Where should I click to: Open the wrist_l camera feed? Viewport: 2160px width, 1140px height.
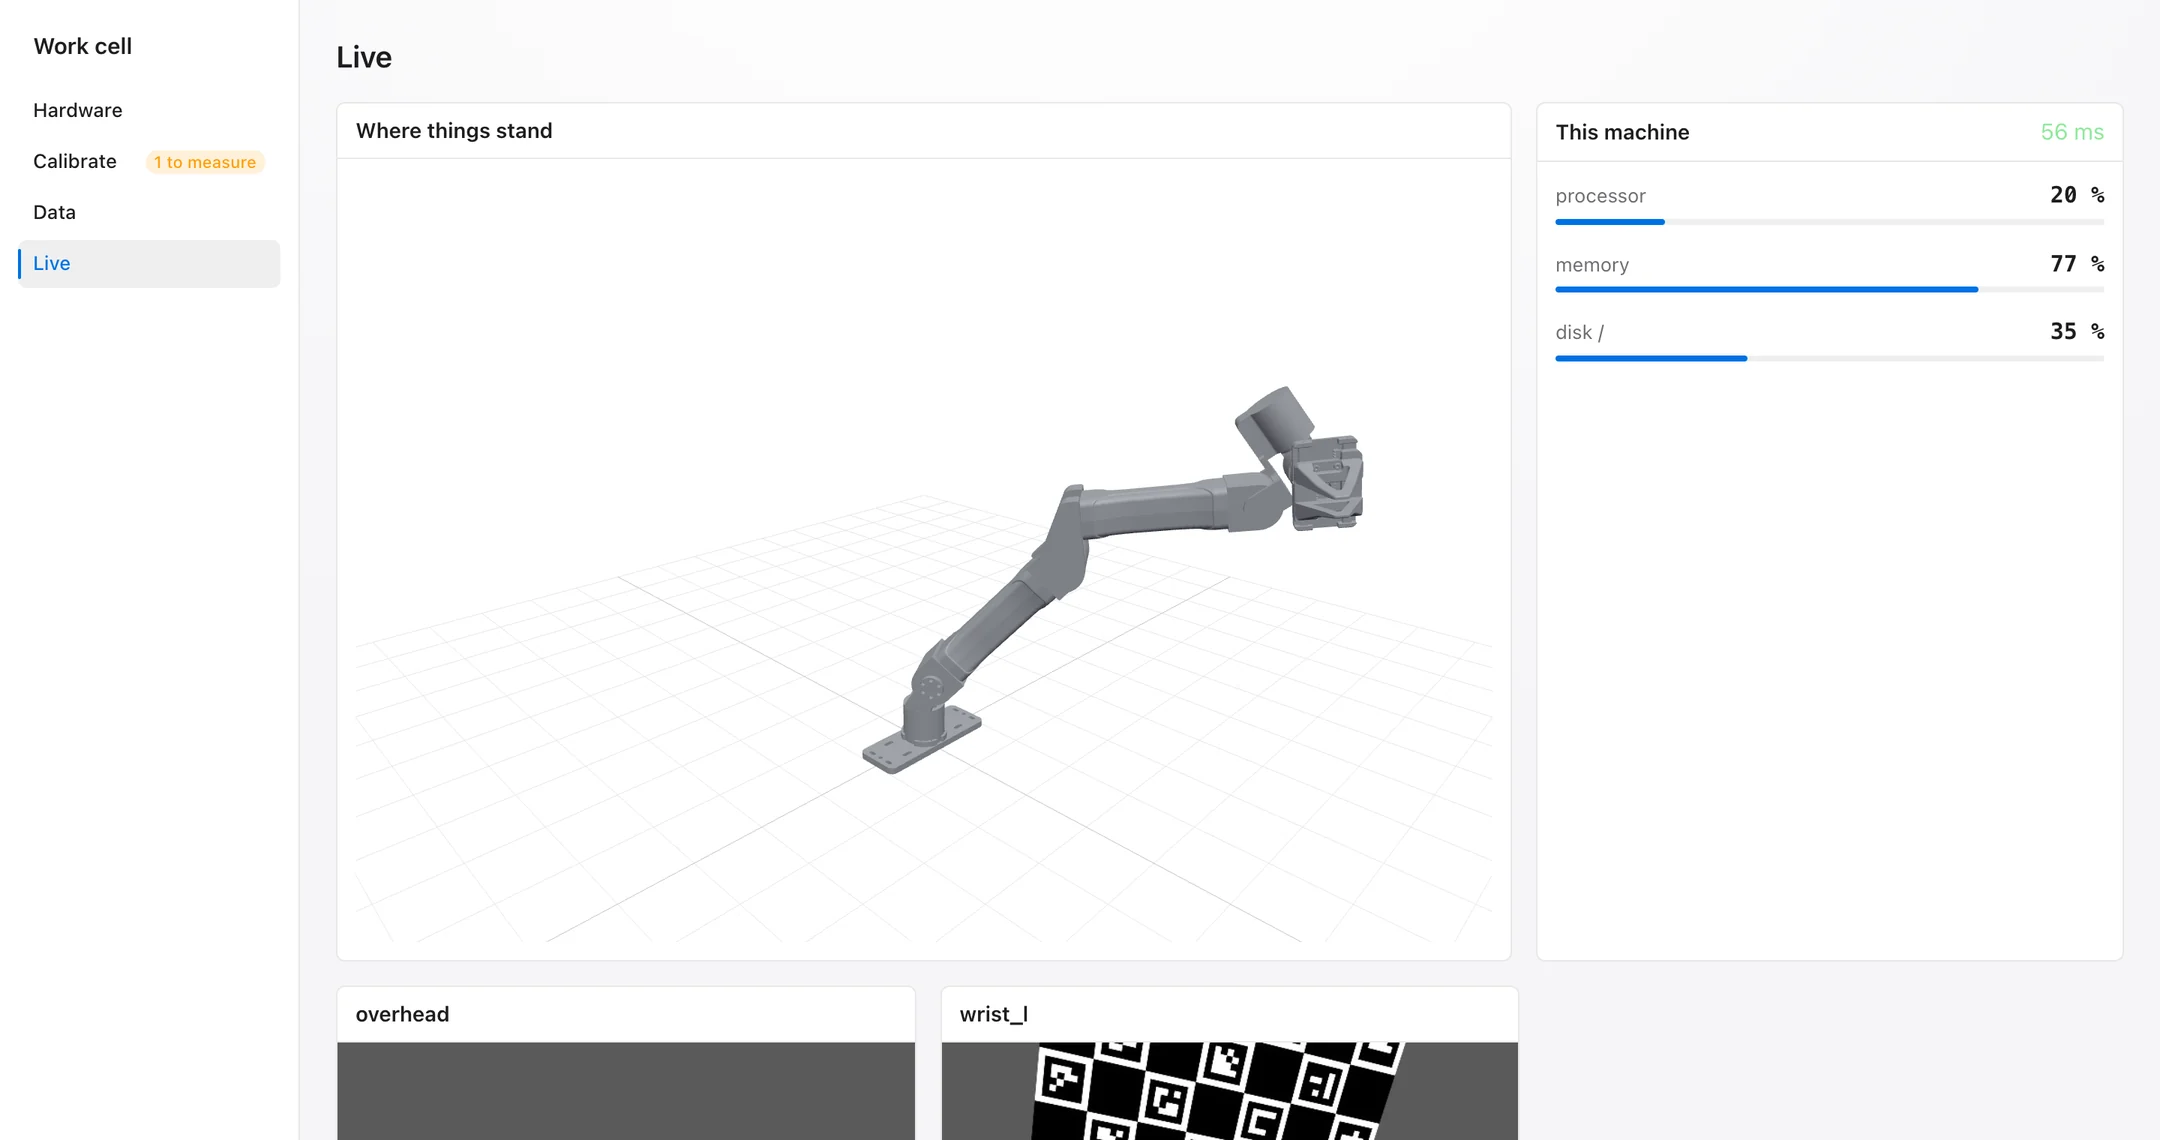pyautogui.click(x=1230, y=1091)
